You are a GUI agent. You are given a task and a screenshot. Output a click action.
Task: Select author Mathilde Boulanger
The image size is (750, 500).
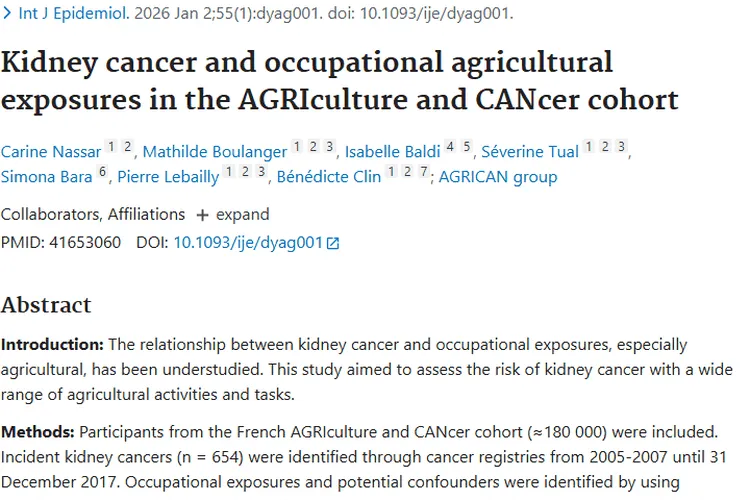pos(214,152)
